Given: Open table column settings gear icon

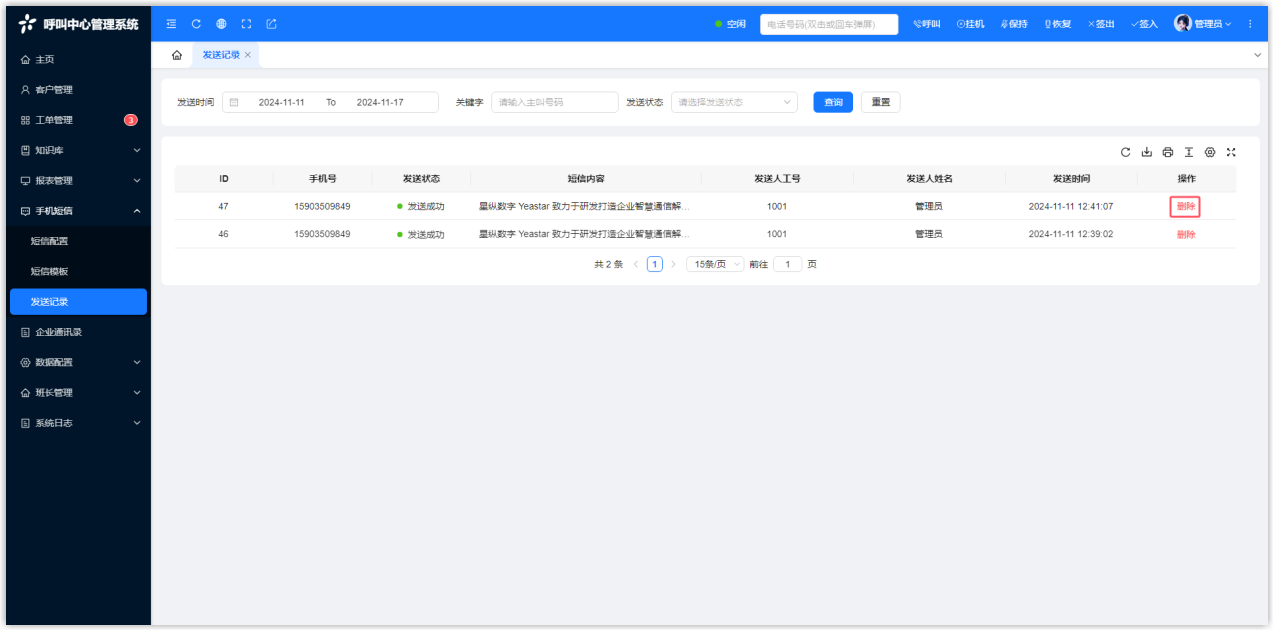Looking at the screenshot, I should click(x=1210, y=152).
